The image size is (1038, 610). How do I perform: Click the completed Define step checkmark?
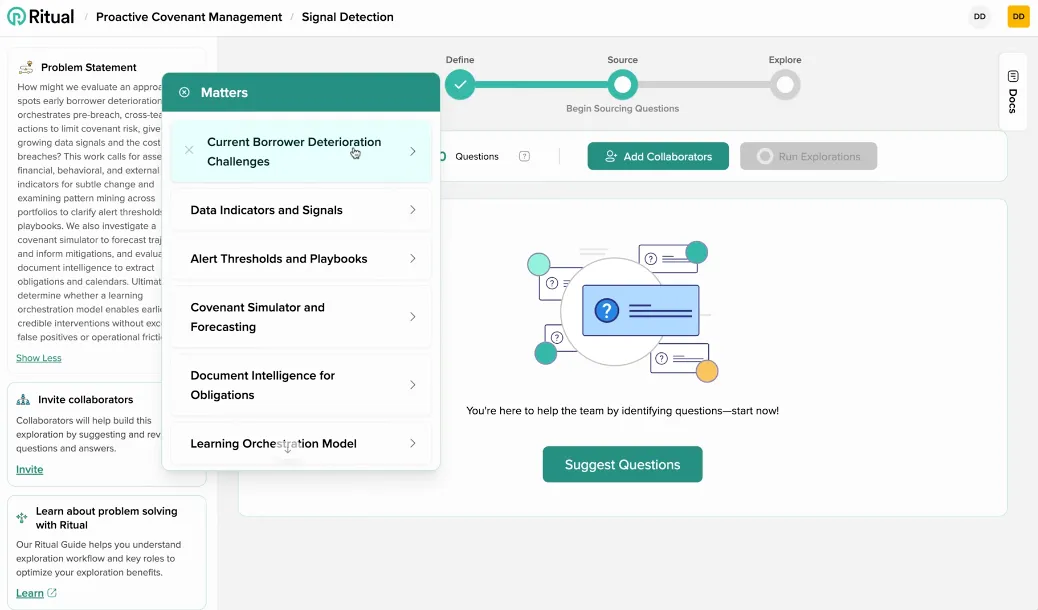click(460, 85)
